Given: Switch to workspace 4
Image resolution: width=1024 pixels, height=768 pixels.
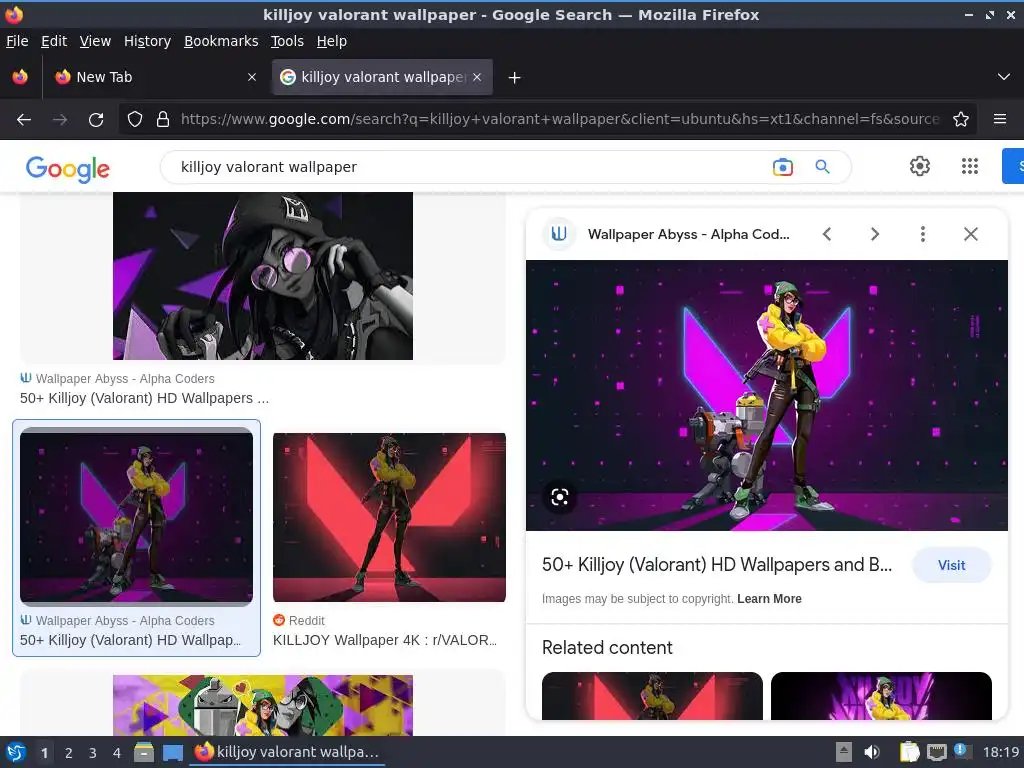Looking at the screenshot, I should (x=117, y=753).
